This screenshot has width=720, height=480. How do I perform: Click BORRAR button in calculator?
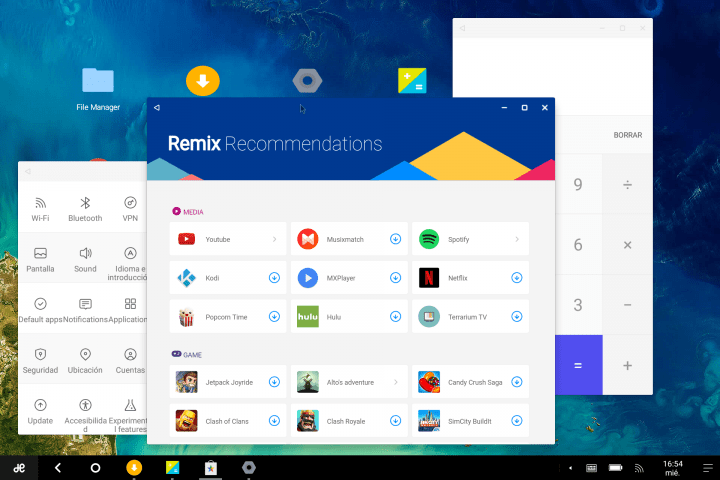click(628, 135)
